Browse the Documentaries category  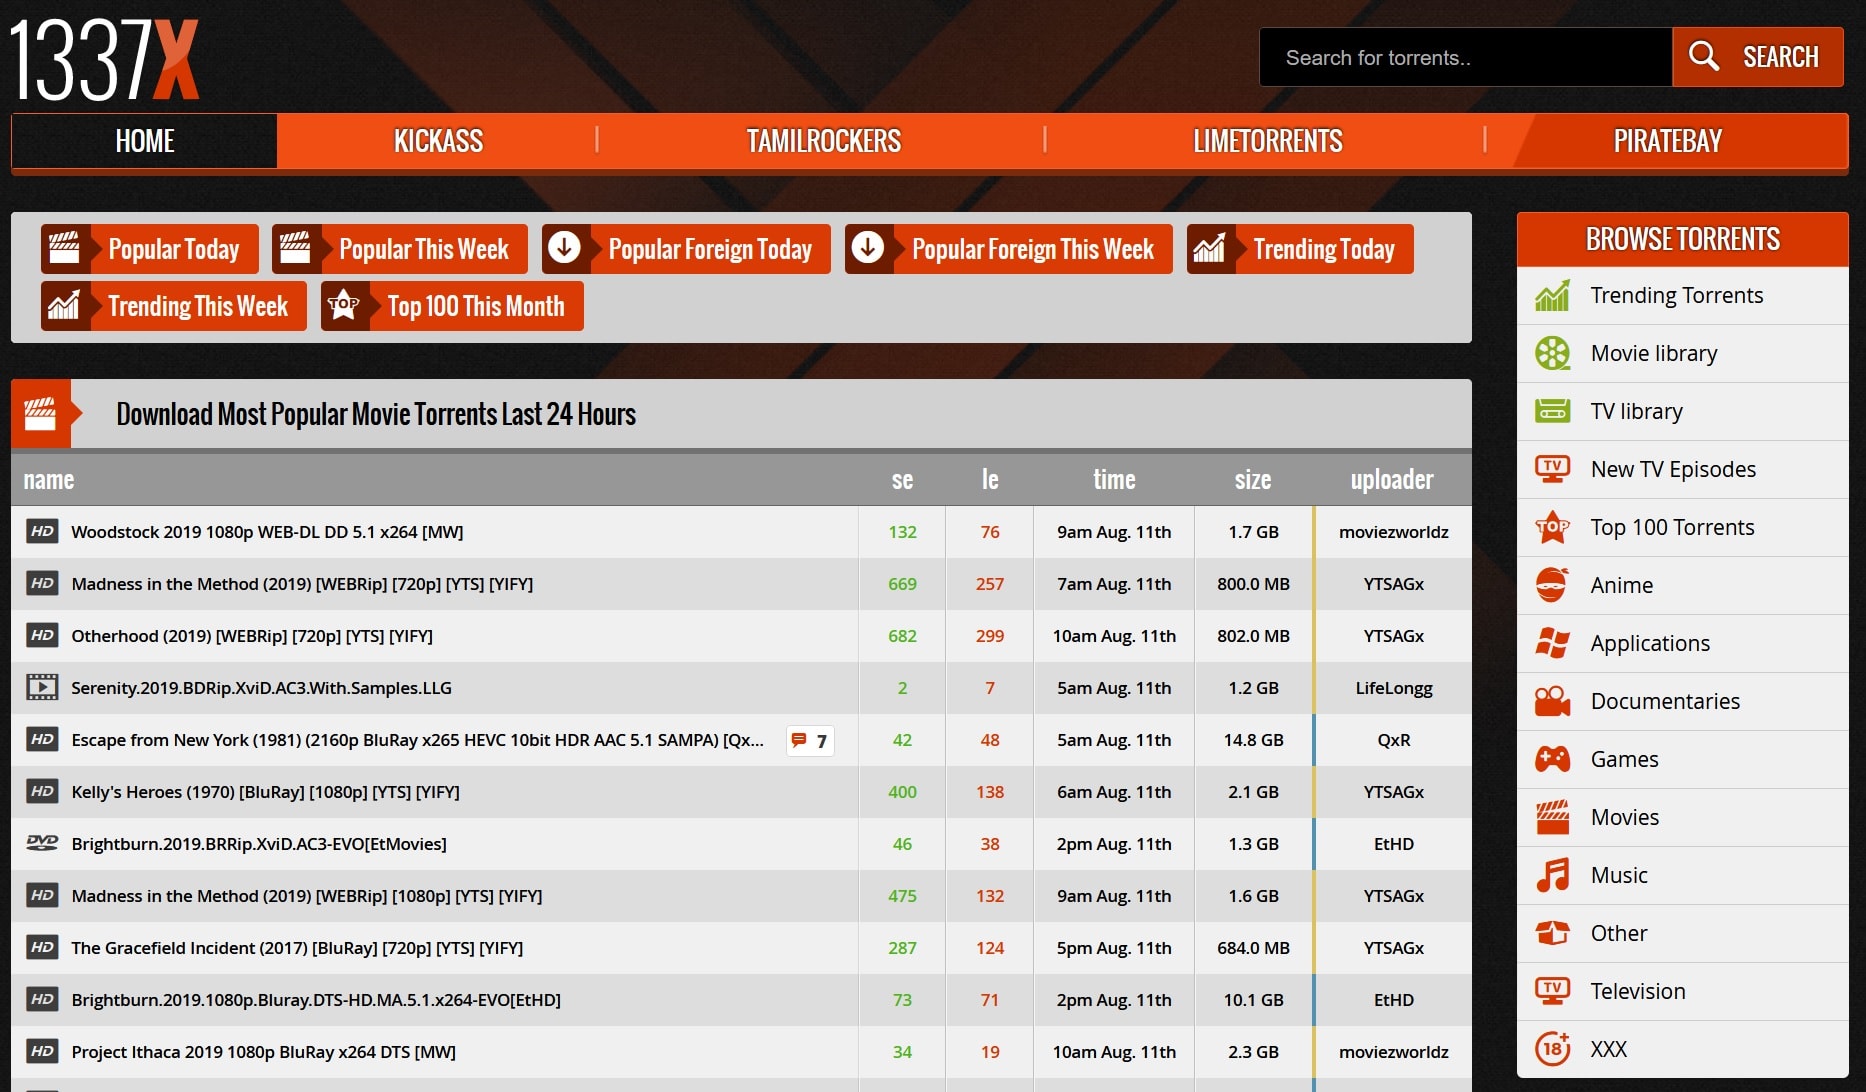coord(1664,701)
